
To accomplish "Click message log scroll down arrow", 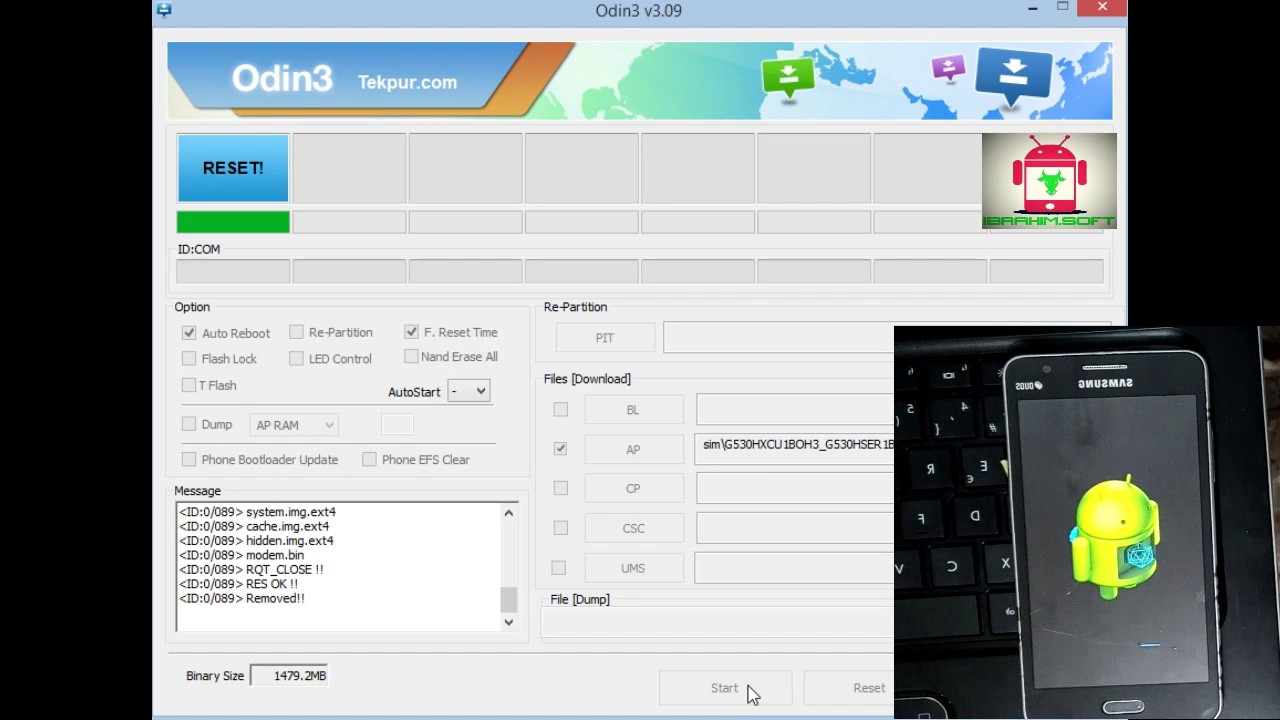I will pyautogui.click(x=508, y=622).
